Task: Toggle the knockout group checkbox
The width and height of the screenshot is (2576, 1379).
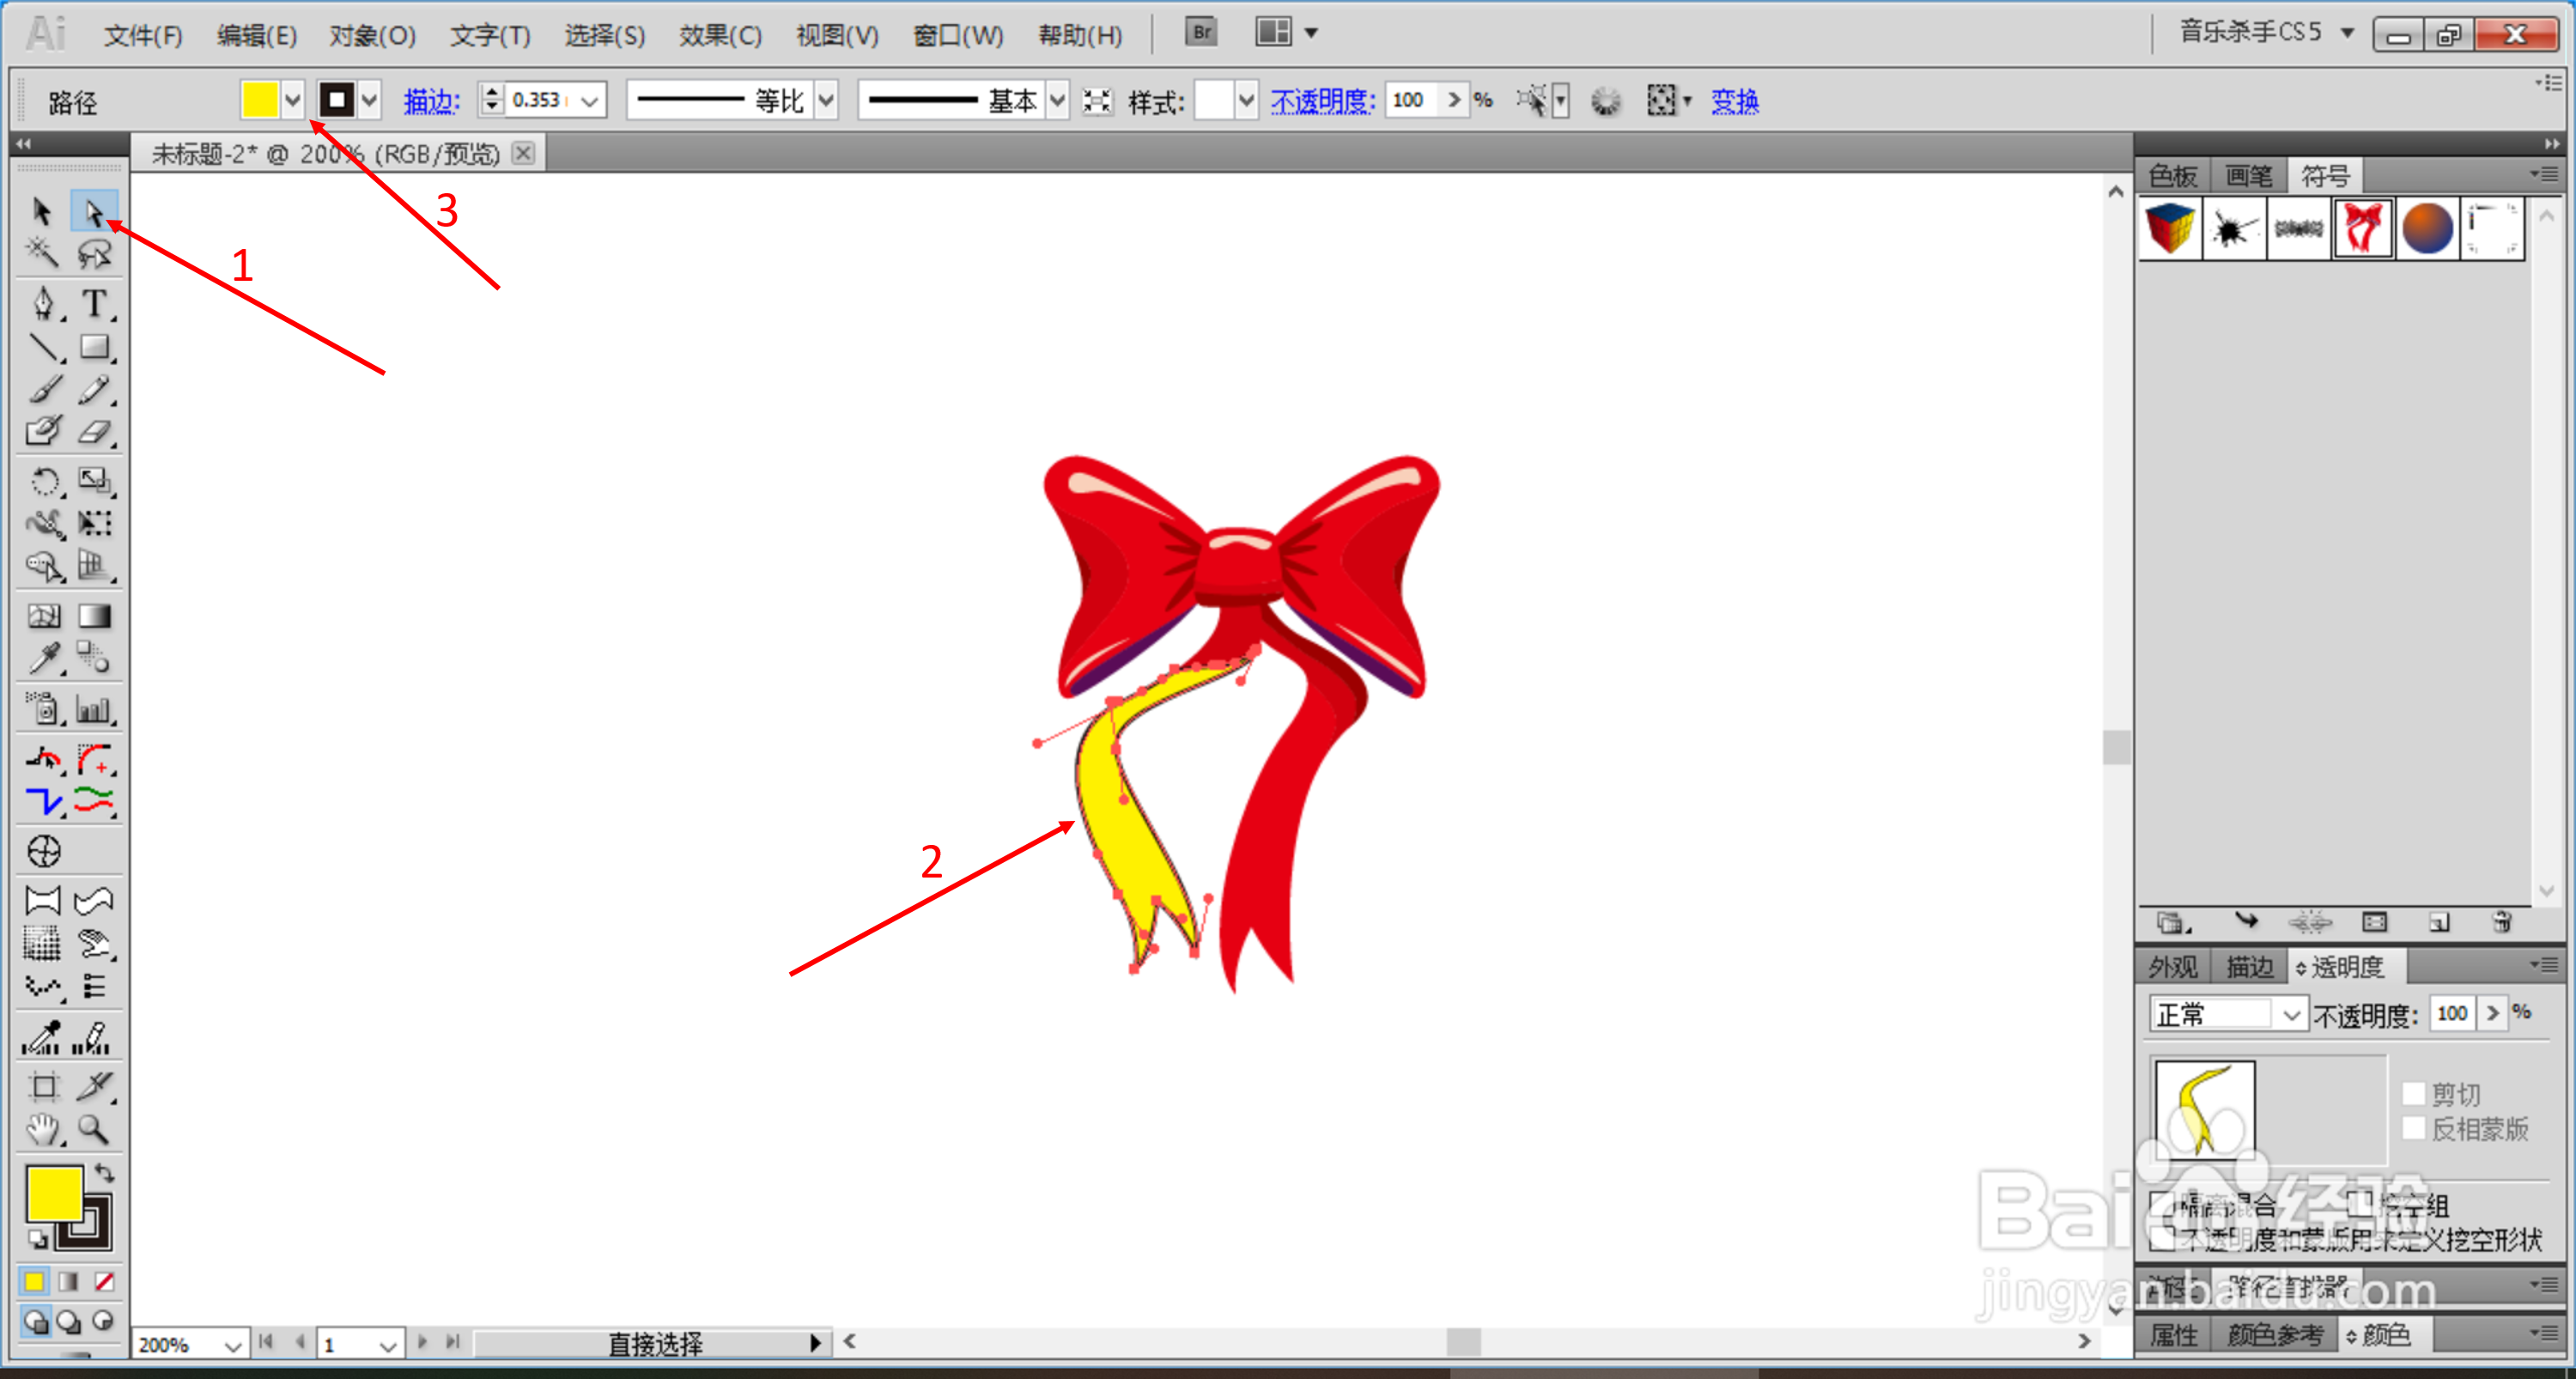Action: (2360, 1204)
